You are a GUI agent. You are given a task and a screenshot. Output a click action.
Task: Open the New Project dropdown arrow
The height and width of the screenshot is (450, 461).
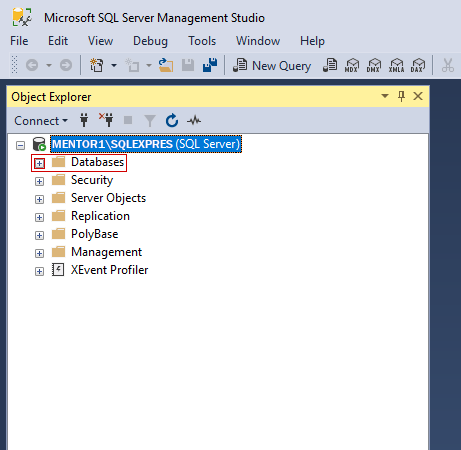[114, 65]
